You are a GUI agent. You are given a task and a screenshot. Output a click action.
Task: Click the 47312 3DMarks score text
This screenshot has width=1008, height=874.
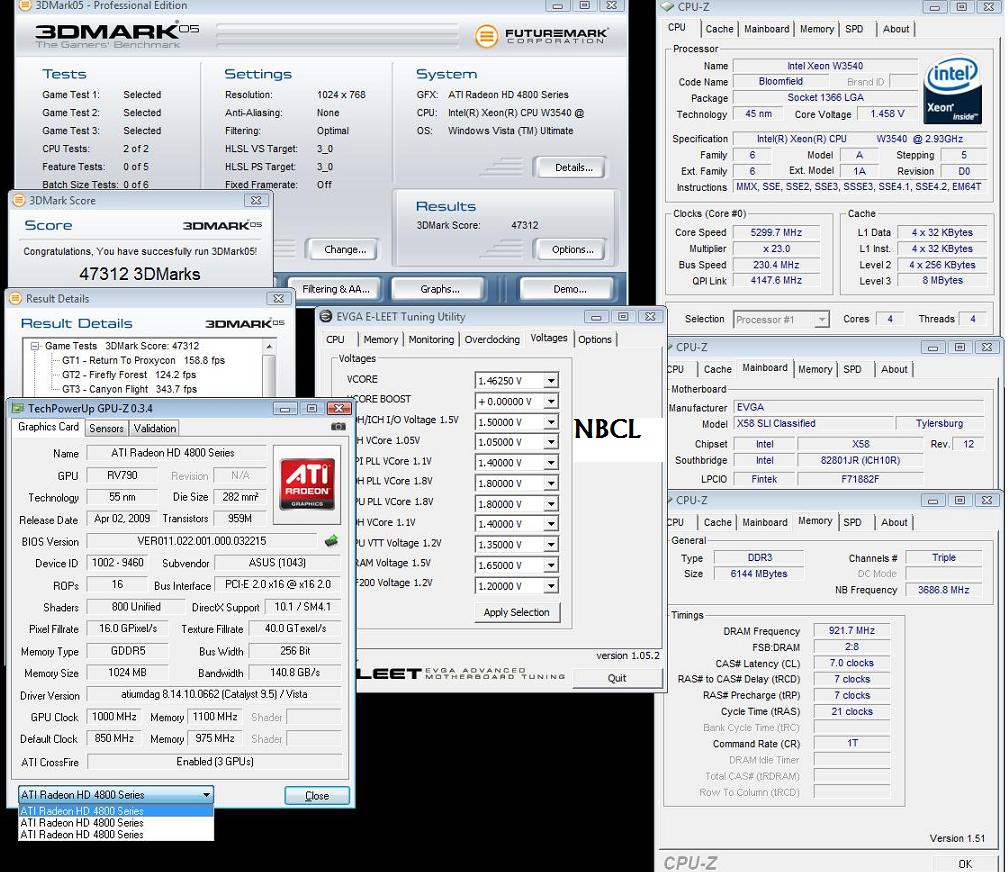coord(140,274)
